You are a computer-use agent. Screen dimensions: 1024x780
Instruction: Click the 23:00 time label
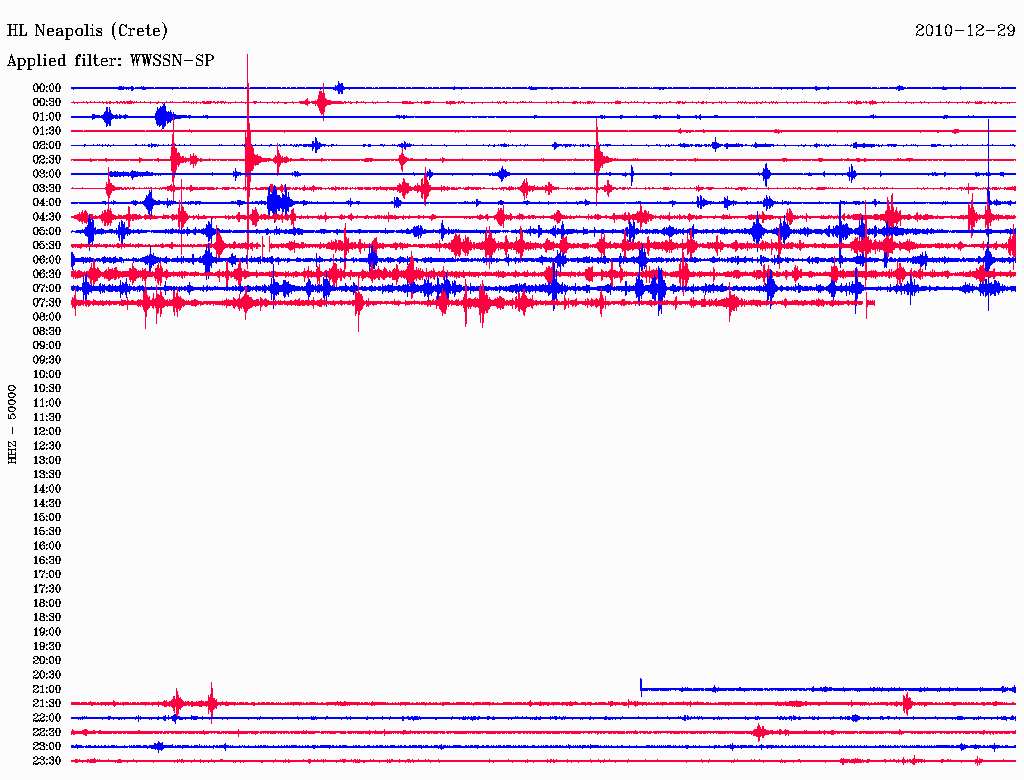pyautogui.click(x=47, y=746)
